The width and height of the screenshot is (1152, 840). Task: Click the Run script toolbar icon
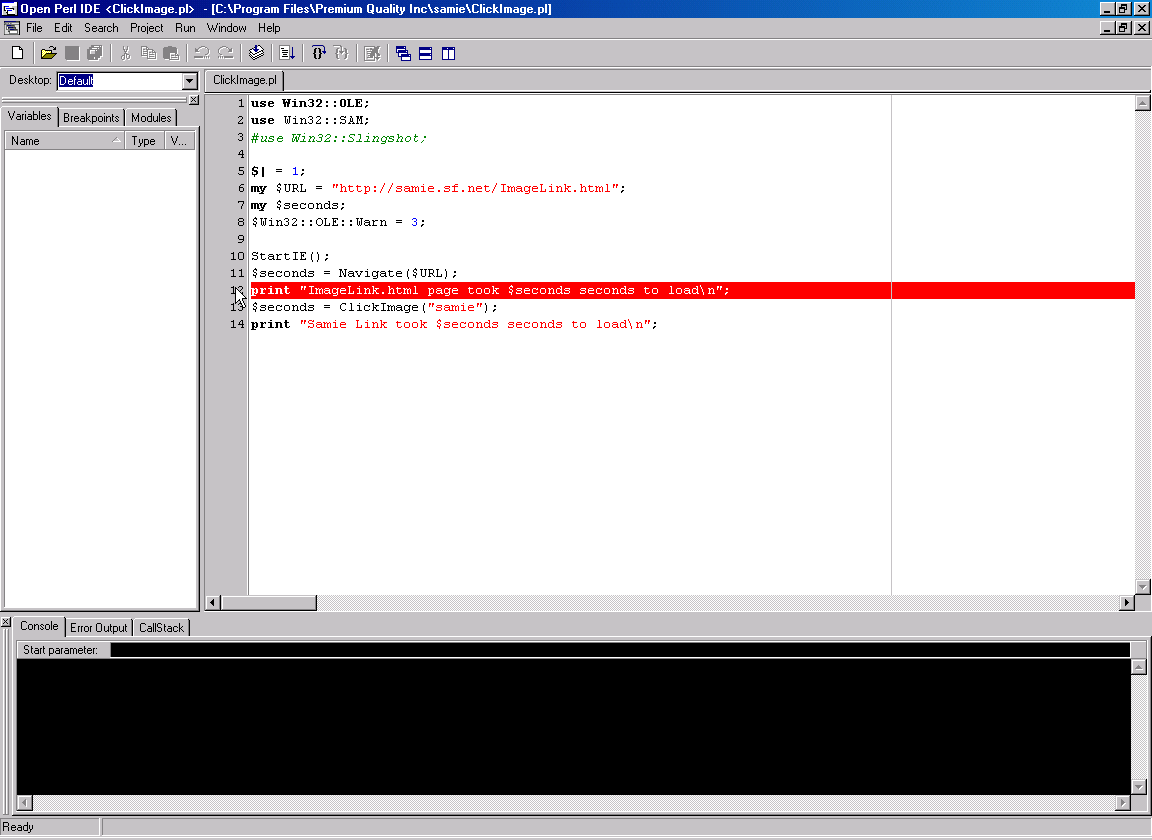[x=287, y=53]
